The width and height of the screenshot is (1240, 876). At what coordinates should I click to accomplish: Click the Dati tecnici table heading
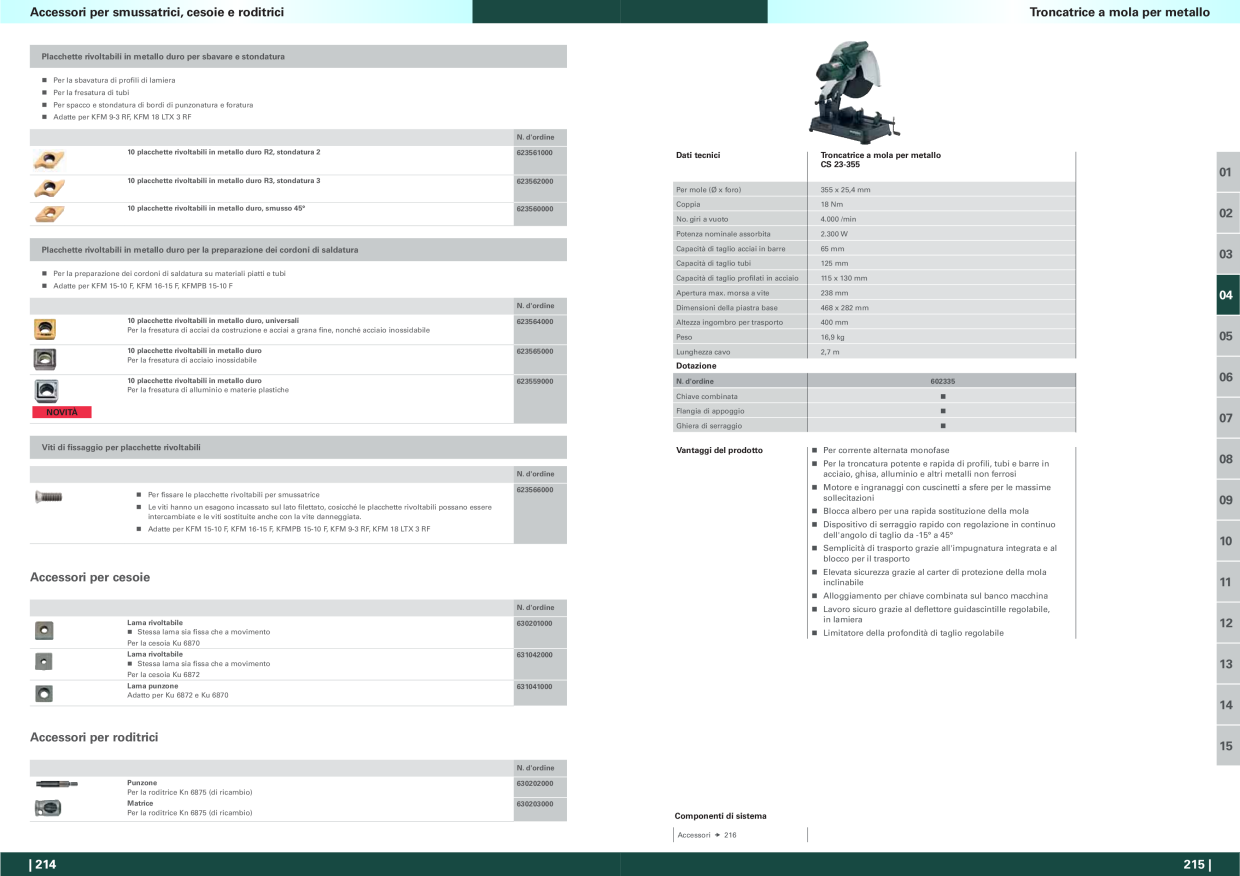[698, 155]
